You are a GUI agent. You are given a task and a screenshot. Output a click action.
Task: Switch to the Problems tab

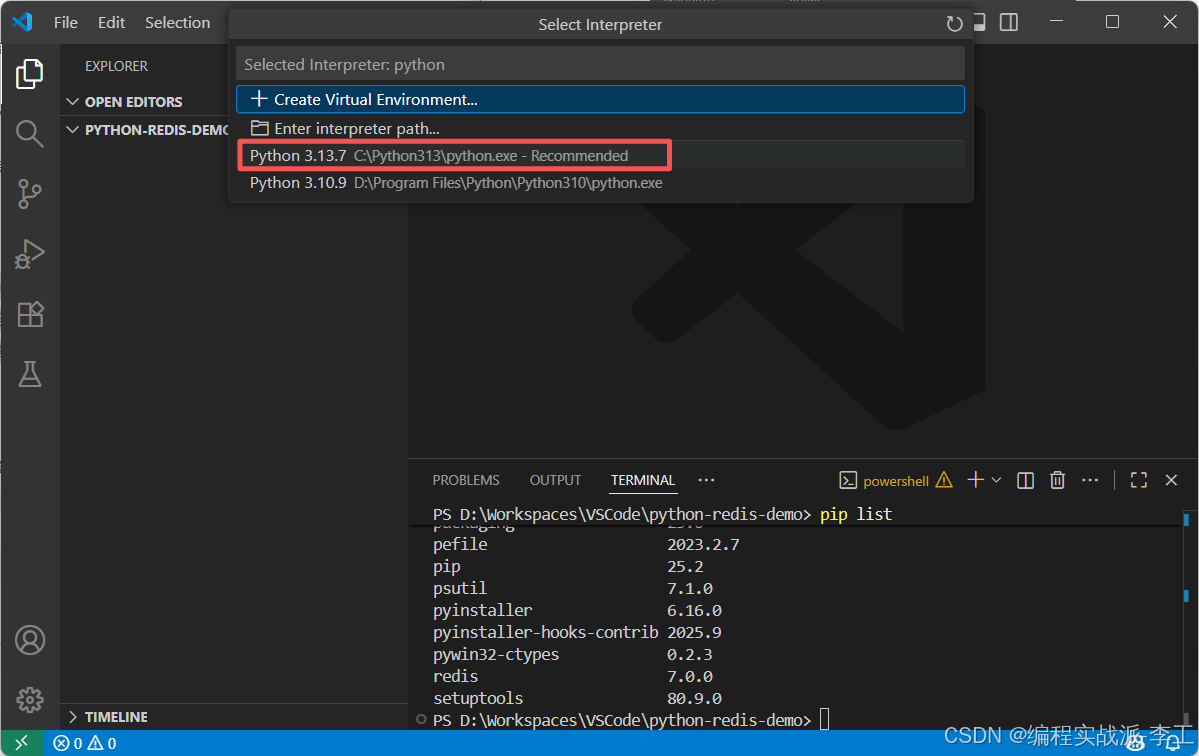(x=466, y=480)
